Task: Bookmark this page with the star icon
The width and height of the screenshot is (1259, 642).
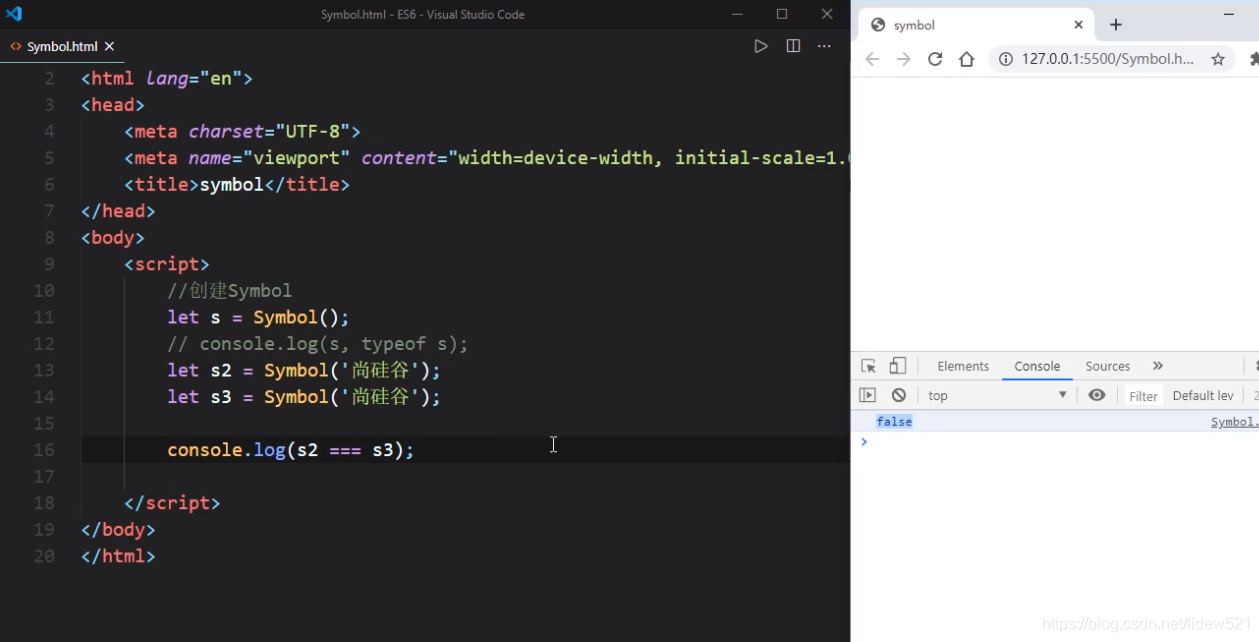Action: tap(1218, 59)
